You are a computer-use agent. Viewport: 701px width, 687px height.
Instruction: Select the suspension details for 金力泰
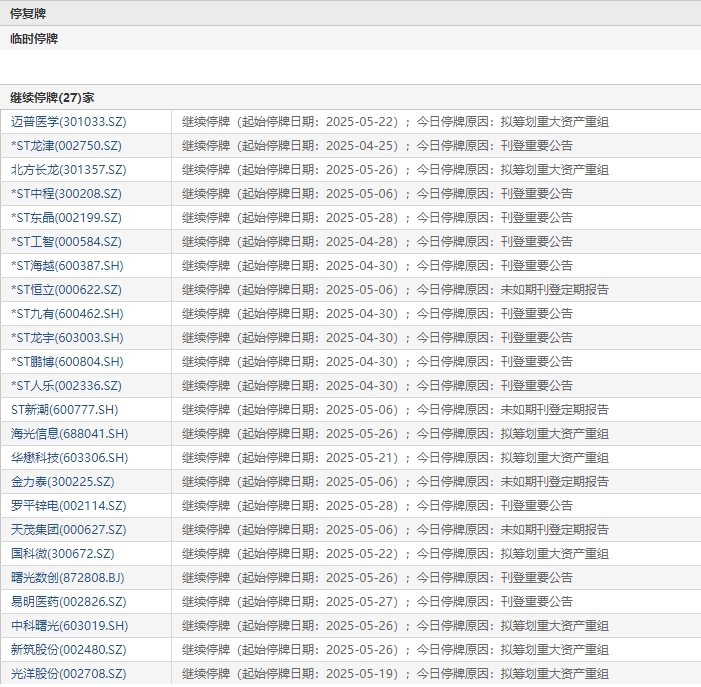coord(395,481)
